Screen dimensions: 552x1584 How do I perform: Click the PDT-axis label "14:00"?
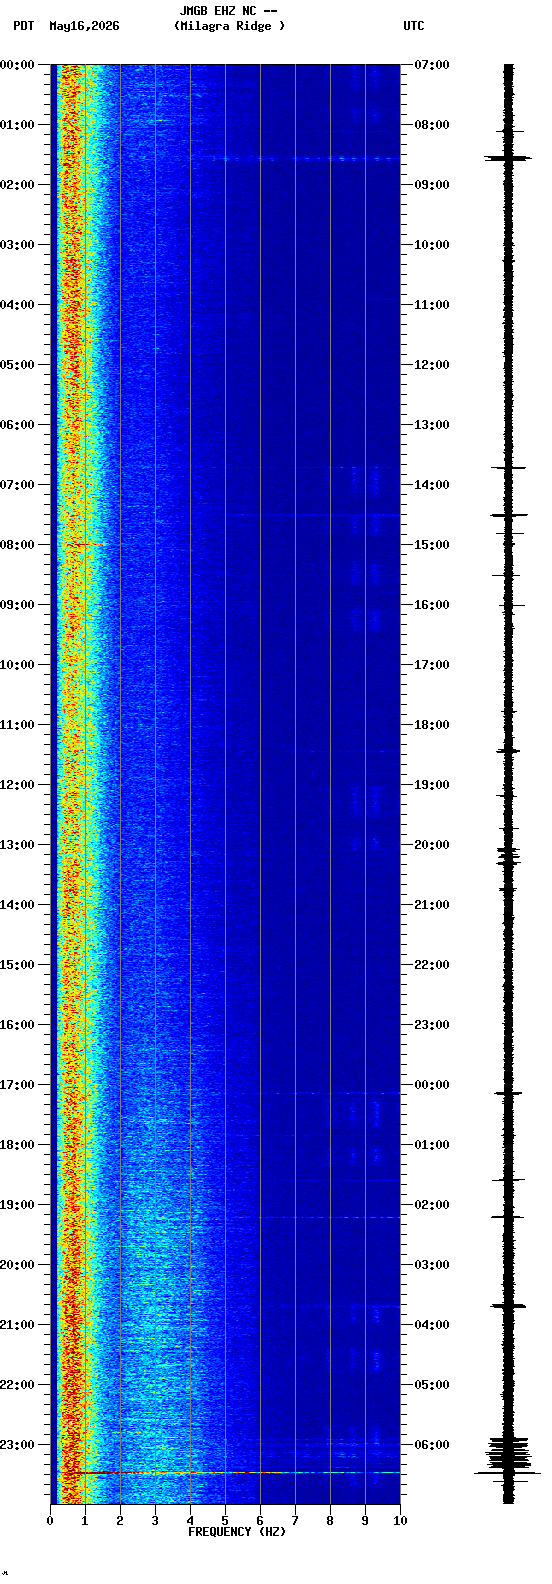(17, 905)
